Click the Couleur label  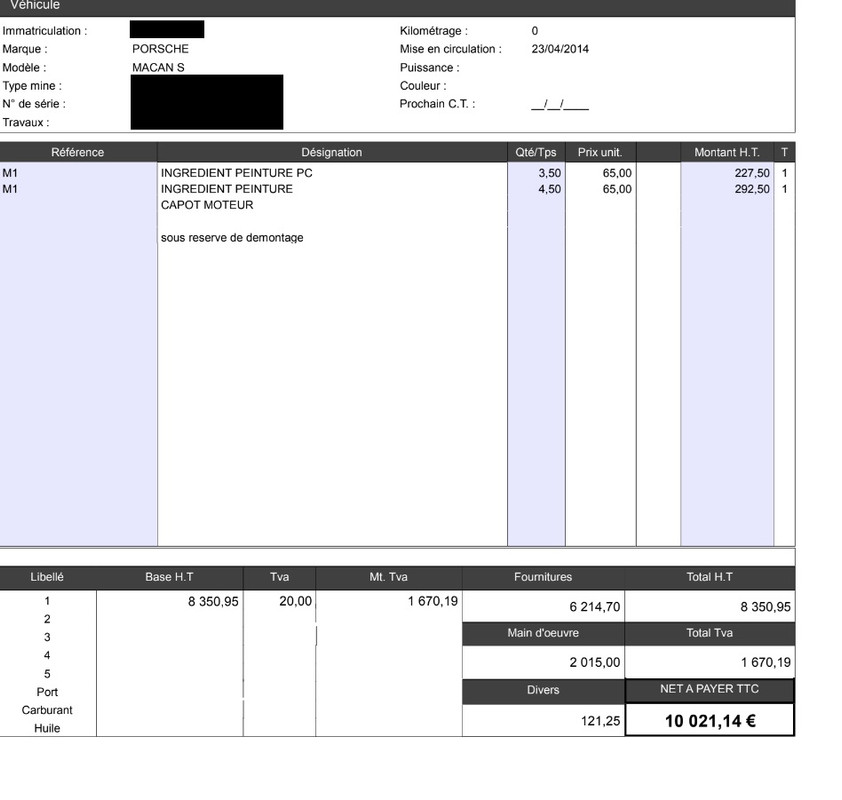pos(423,86)
